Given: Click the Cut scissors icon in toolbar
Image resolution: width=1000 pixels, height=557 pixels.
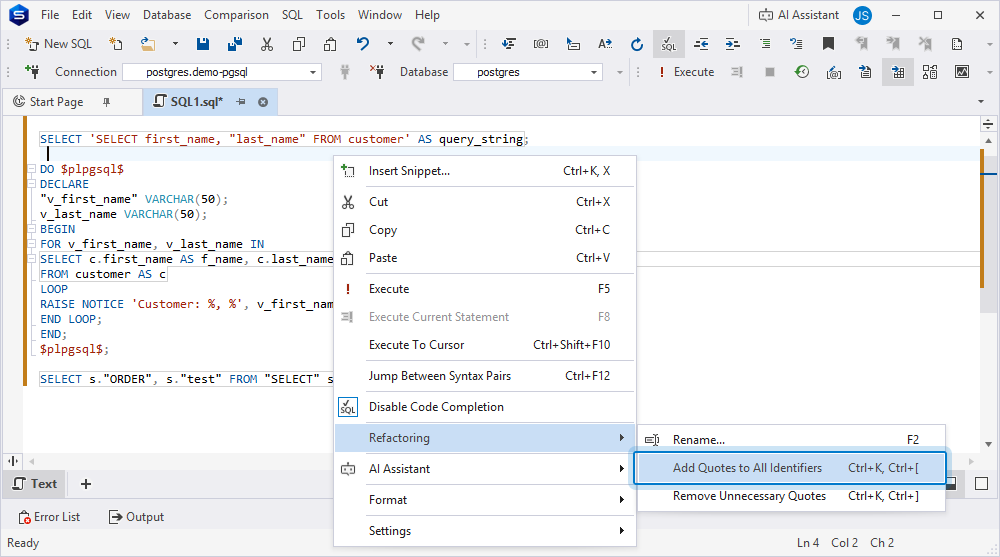Looking at the screenshot, I should tap(267, 44).
